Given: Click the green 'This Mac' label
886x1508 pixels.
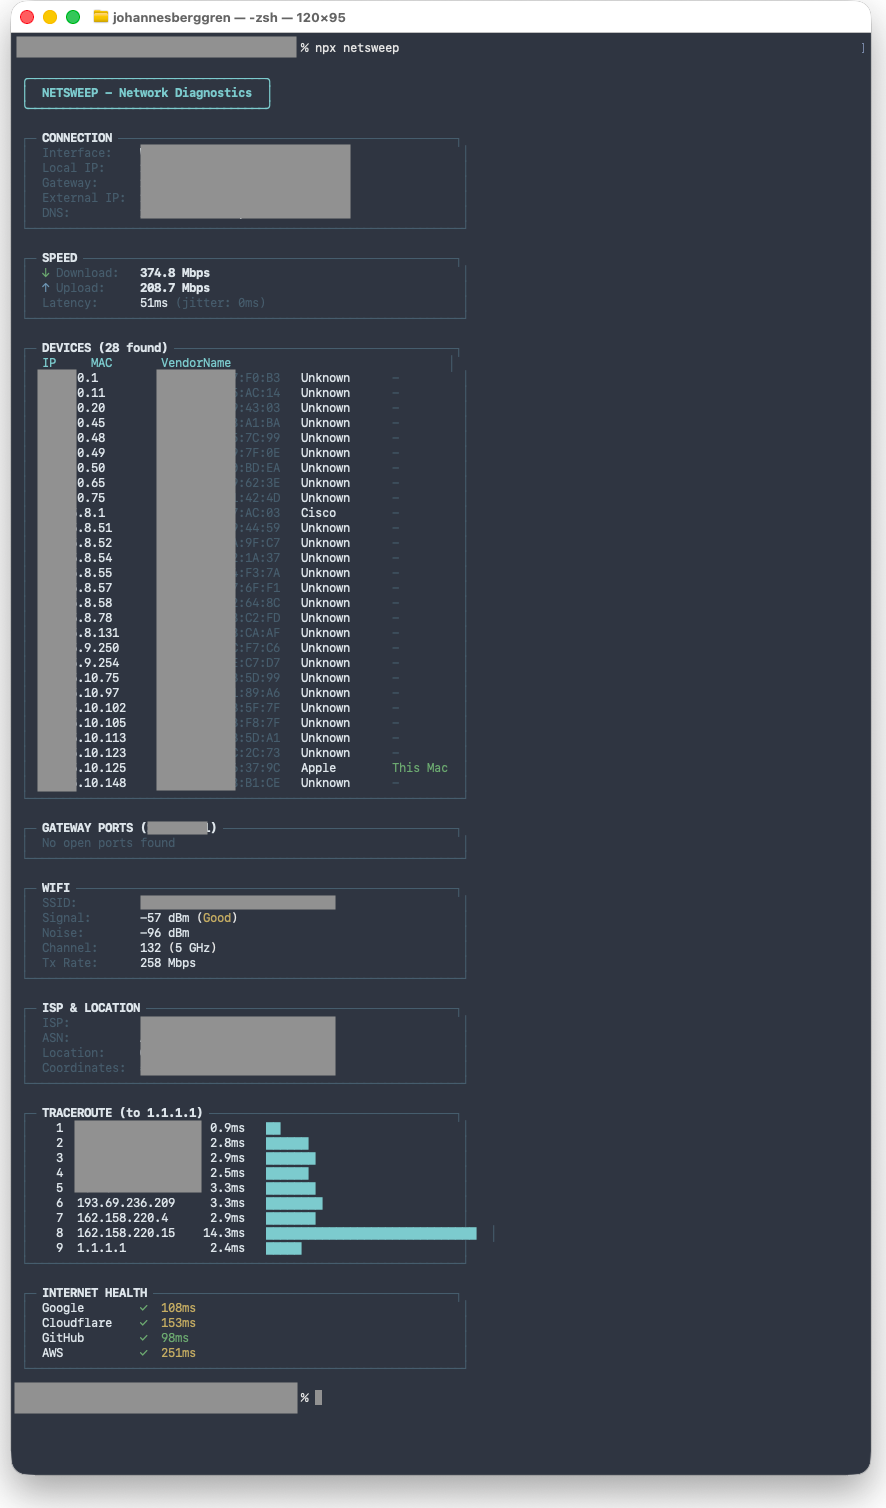Looking at the screenshot, I should 420,768.
